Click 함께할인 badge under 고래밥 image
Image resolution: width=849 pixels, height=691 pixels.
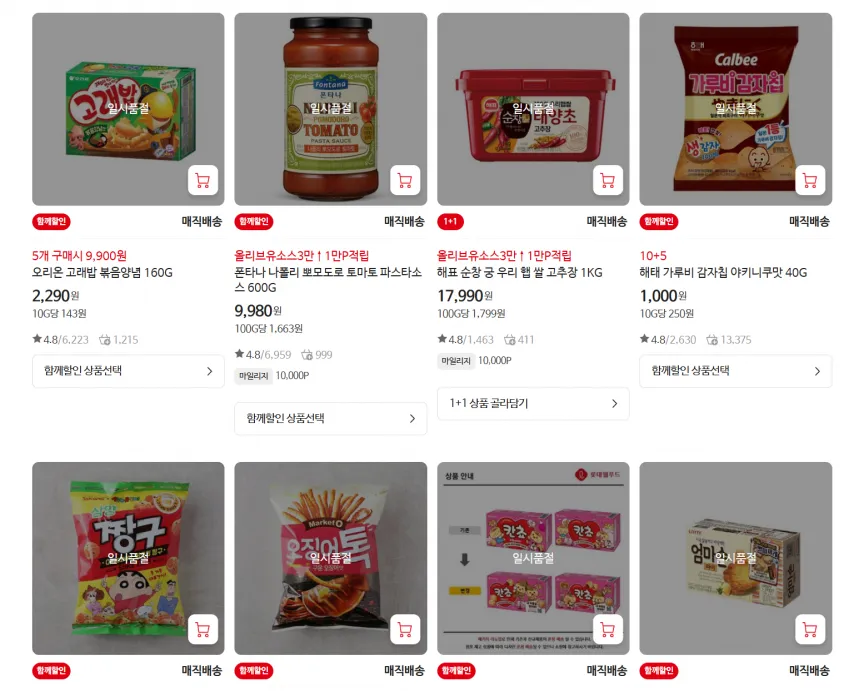51,221
